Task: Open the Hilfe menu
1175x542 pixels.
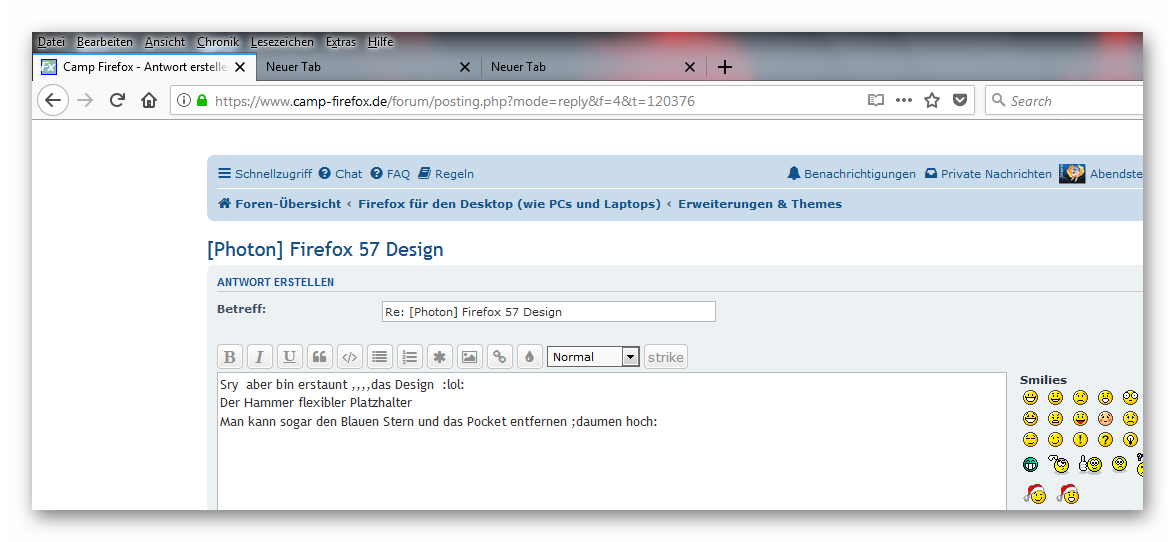Action: point(381,42)
